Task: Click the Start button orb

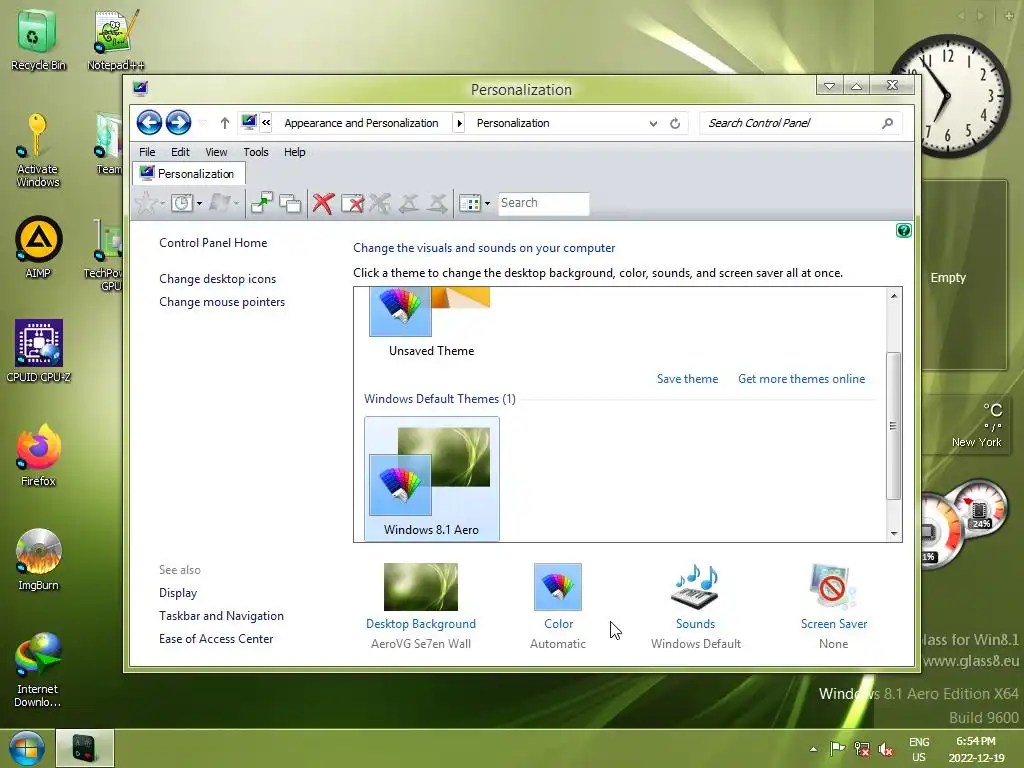Action: (26, 748)
